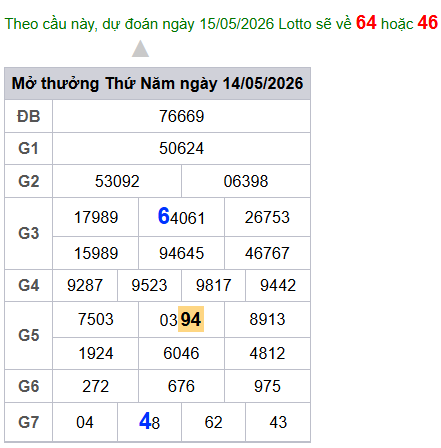
Task: Click the ĐB row label
Action: [x=29, y=117]
